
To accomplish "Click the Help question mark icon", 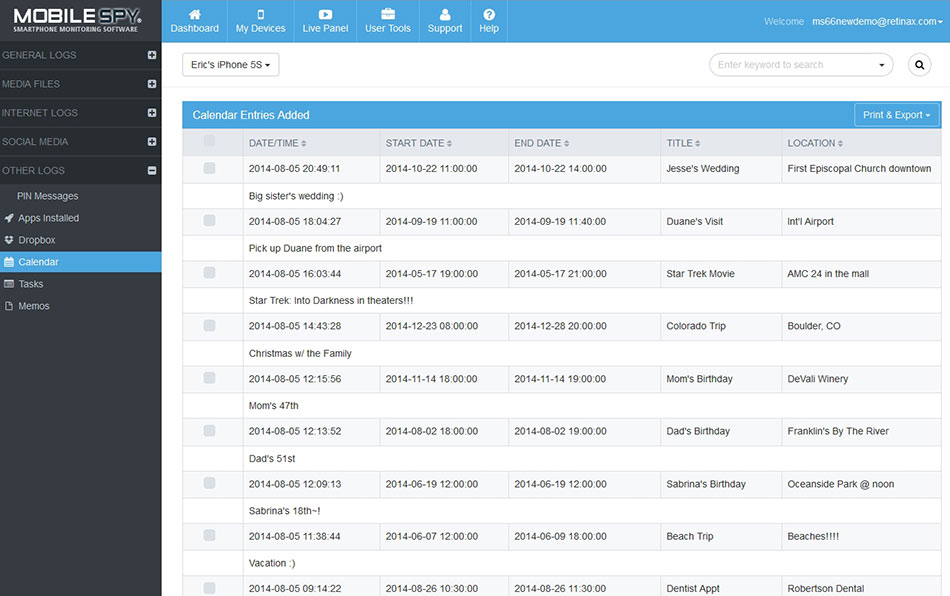I will click(x=489, y=15).
